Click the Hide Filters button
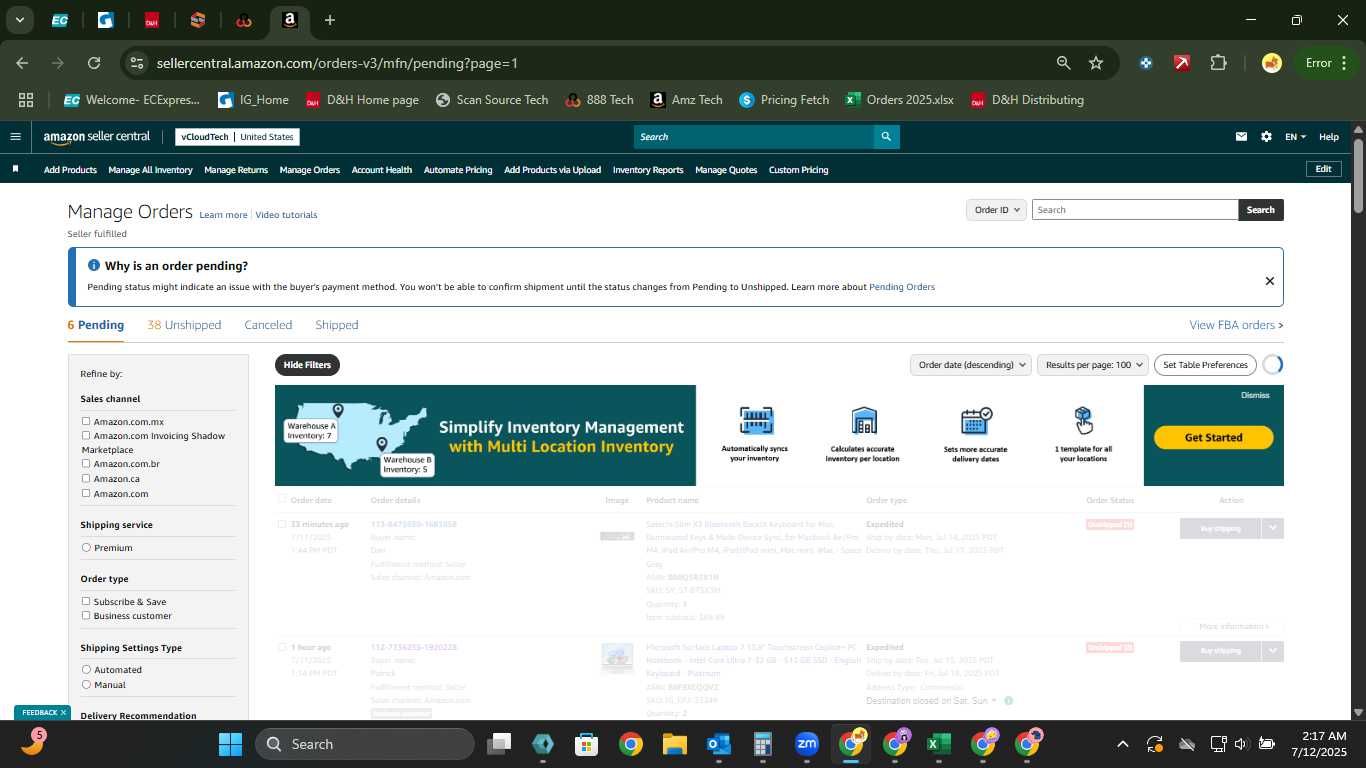The width and height of the screenshot is (1366, 768). [307, 365]
